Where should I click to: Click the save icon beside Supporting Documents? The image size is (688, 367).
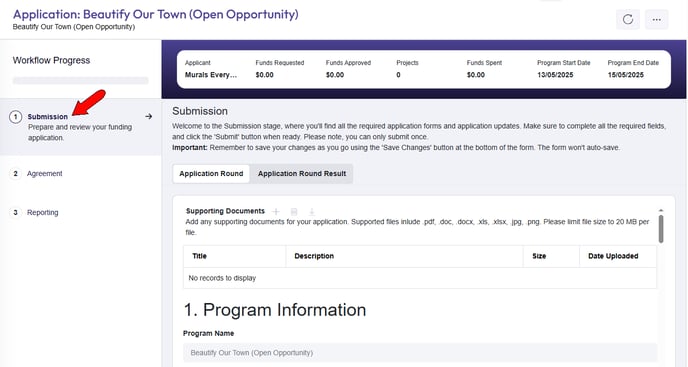point(294,212)
